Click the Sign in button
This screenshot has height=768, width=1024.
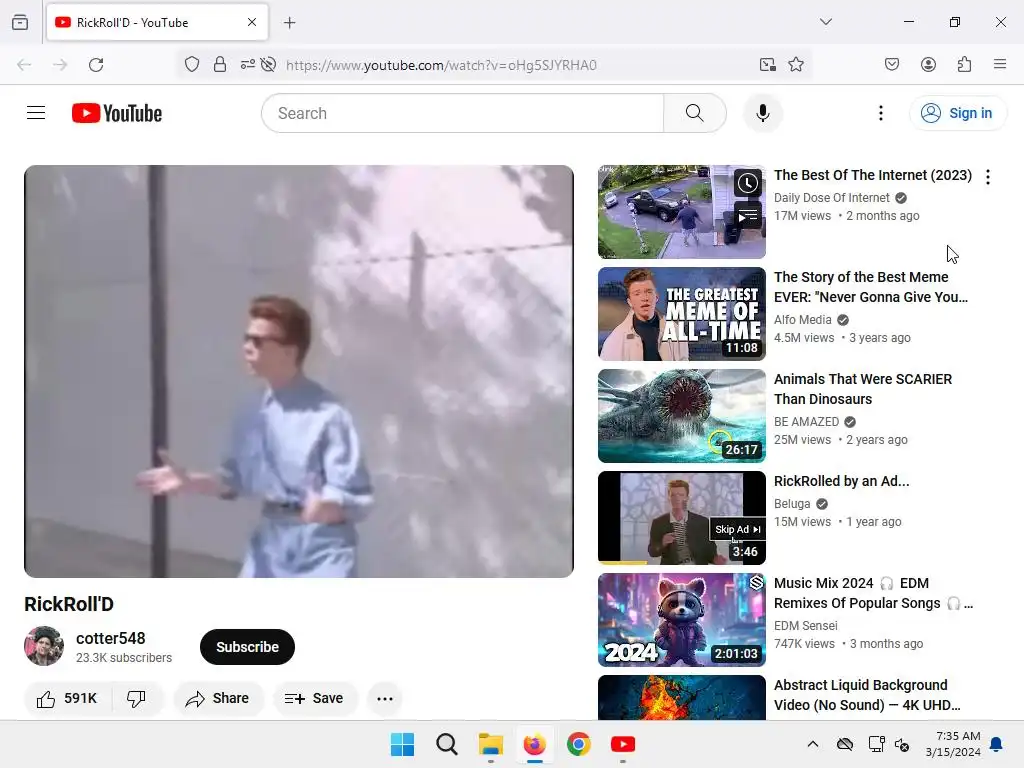[x=957, y=113]
